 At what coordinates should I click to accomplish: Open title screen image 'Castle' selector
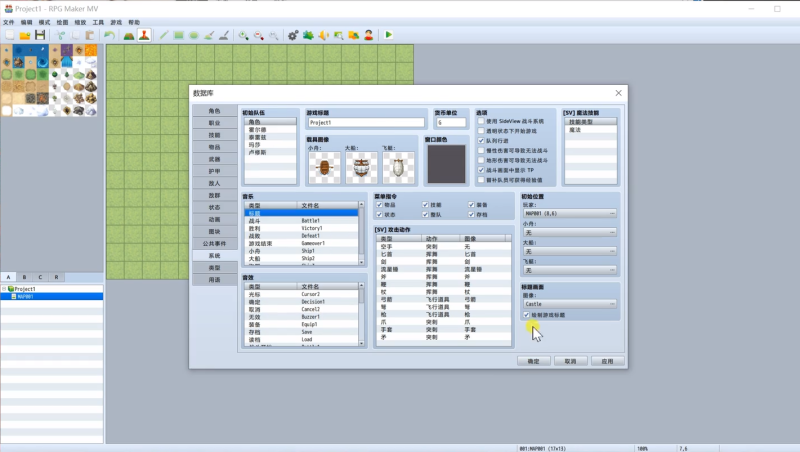(x=570, y=304)
